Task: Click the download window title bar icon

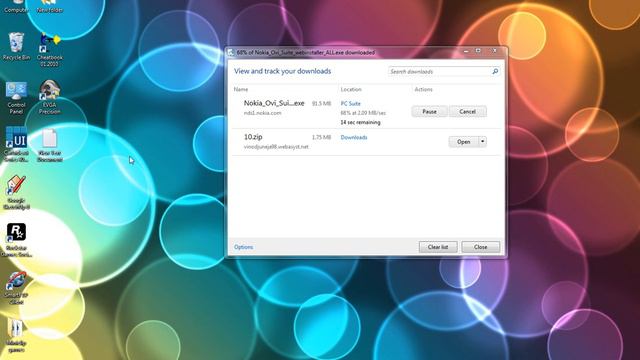Action: (231, 52)
